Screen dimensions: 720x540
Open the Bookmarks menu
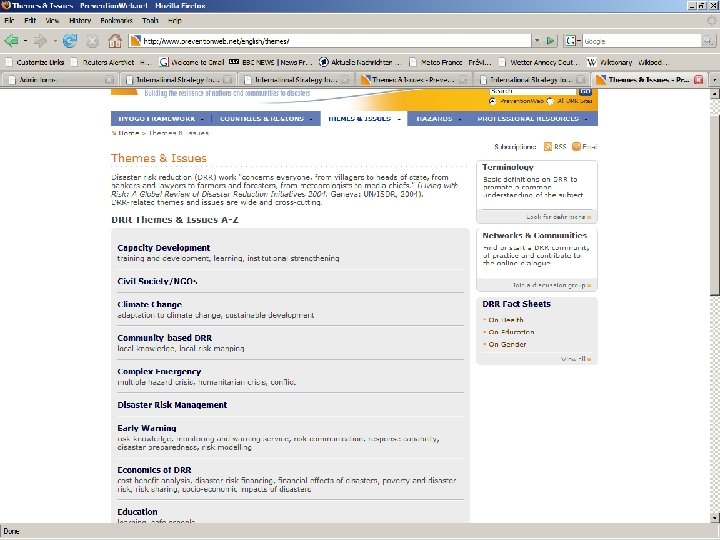[x=116, y=21]
